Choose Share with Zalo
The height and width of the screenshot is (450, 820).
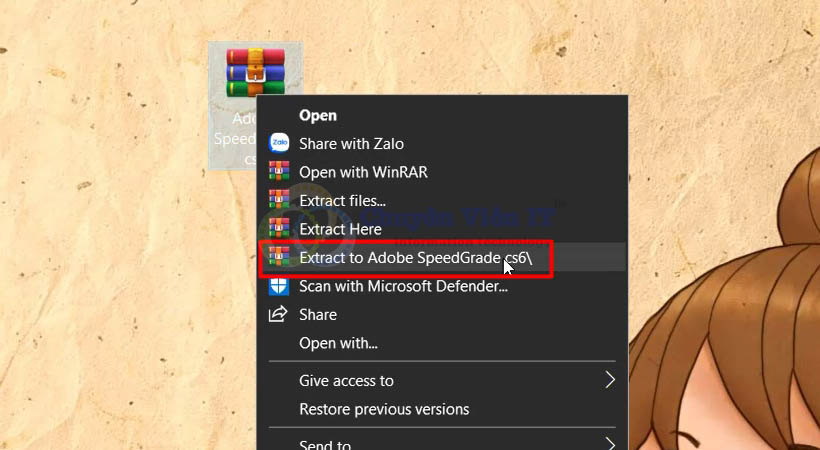[351, 144]
